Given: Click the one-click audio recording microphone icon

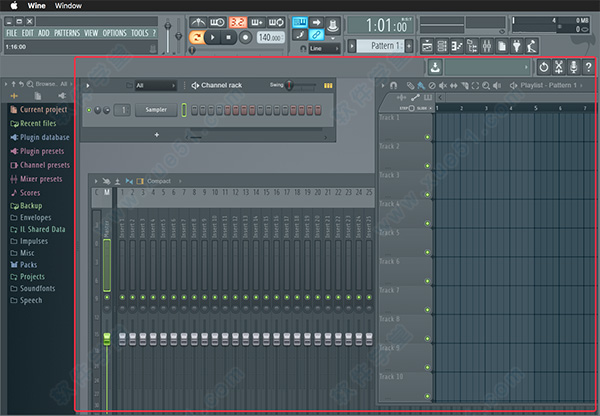Looking at the screenshot, I should (574, 67).
